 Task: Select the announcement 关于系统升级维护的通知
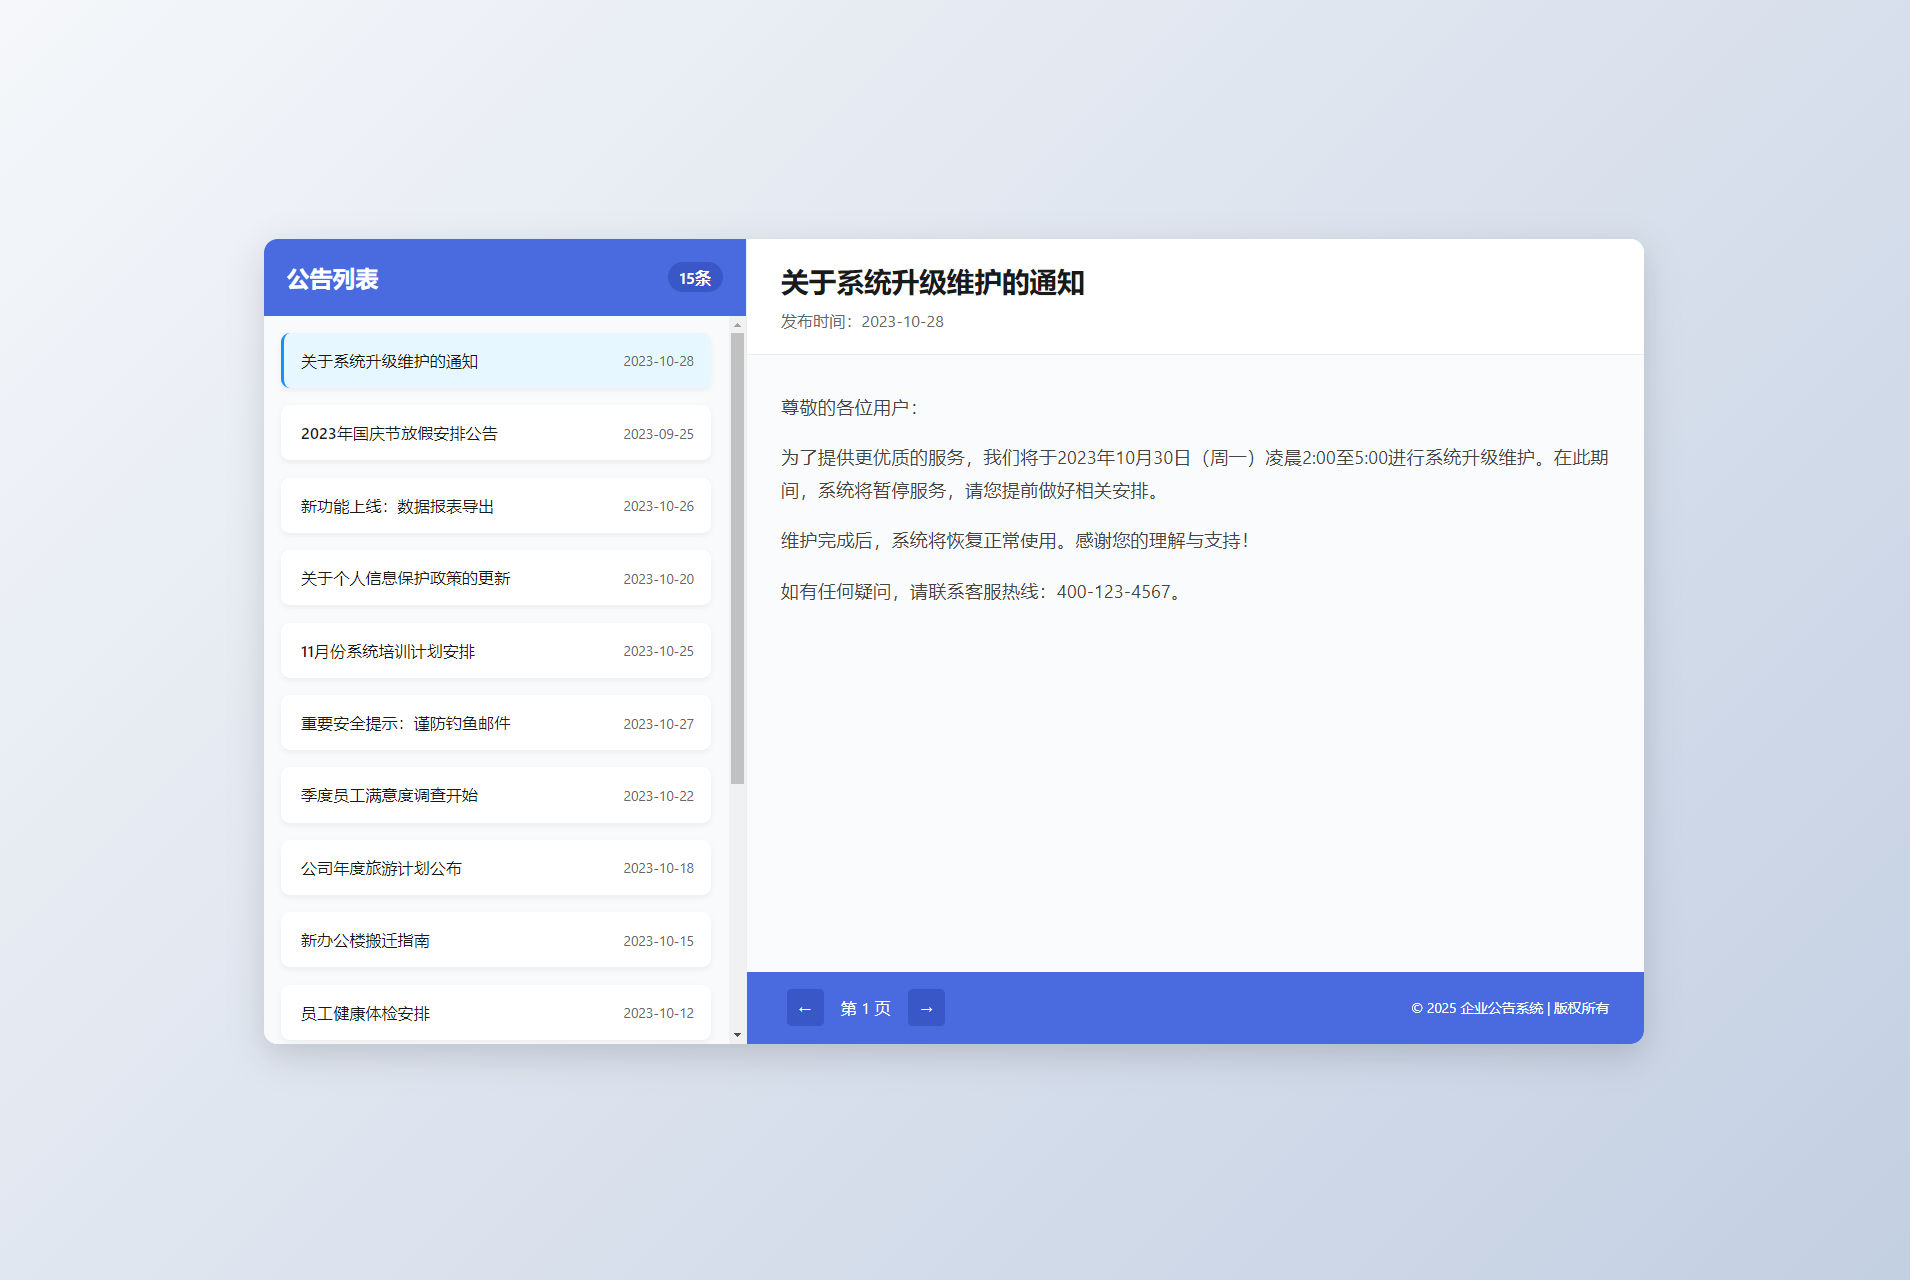494,361
